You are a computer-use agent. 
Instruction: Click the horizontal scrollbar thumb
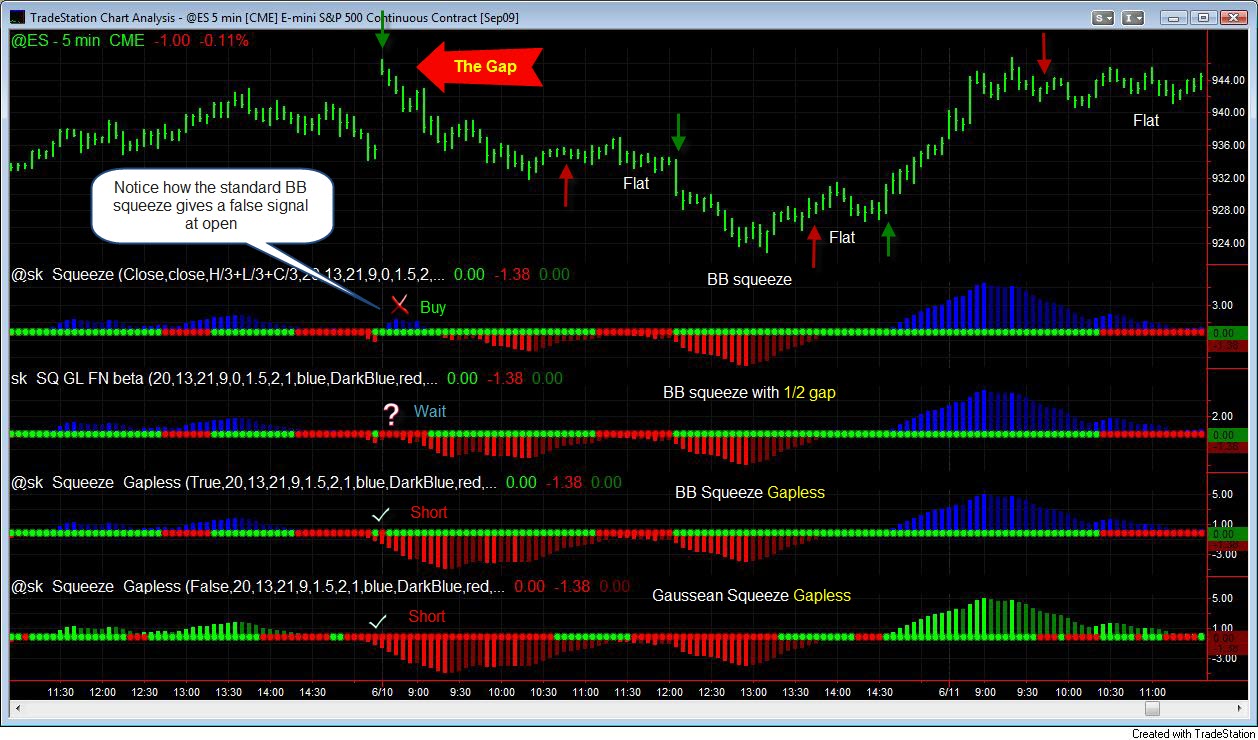pos(1152,709)
